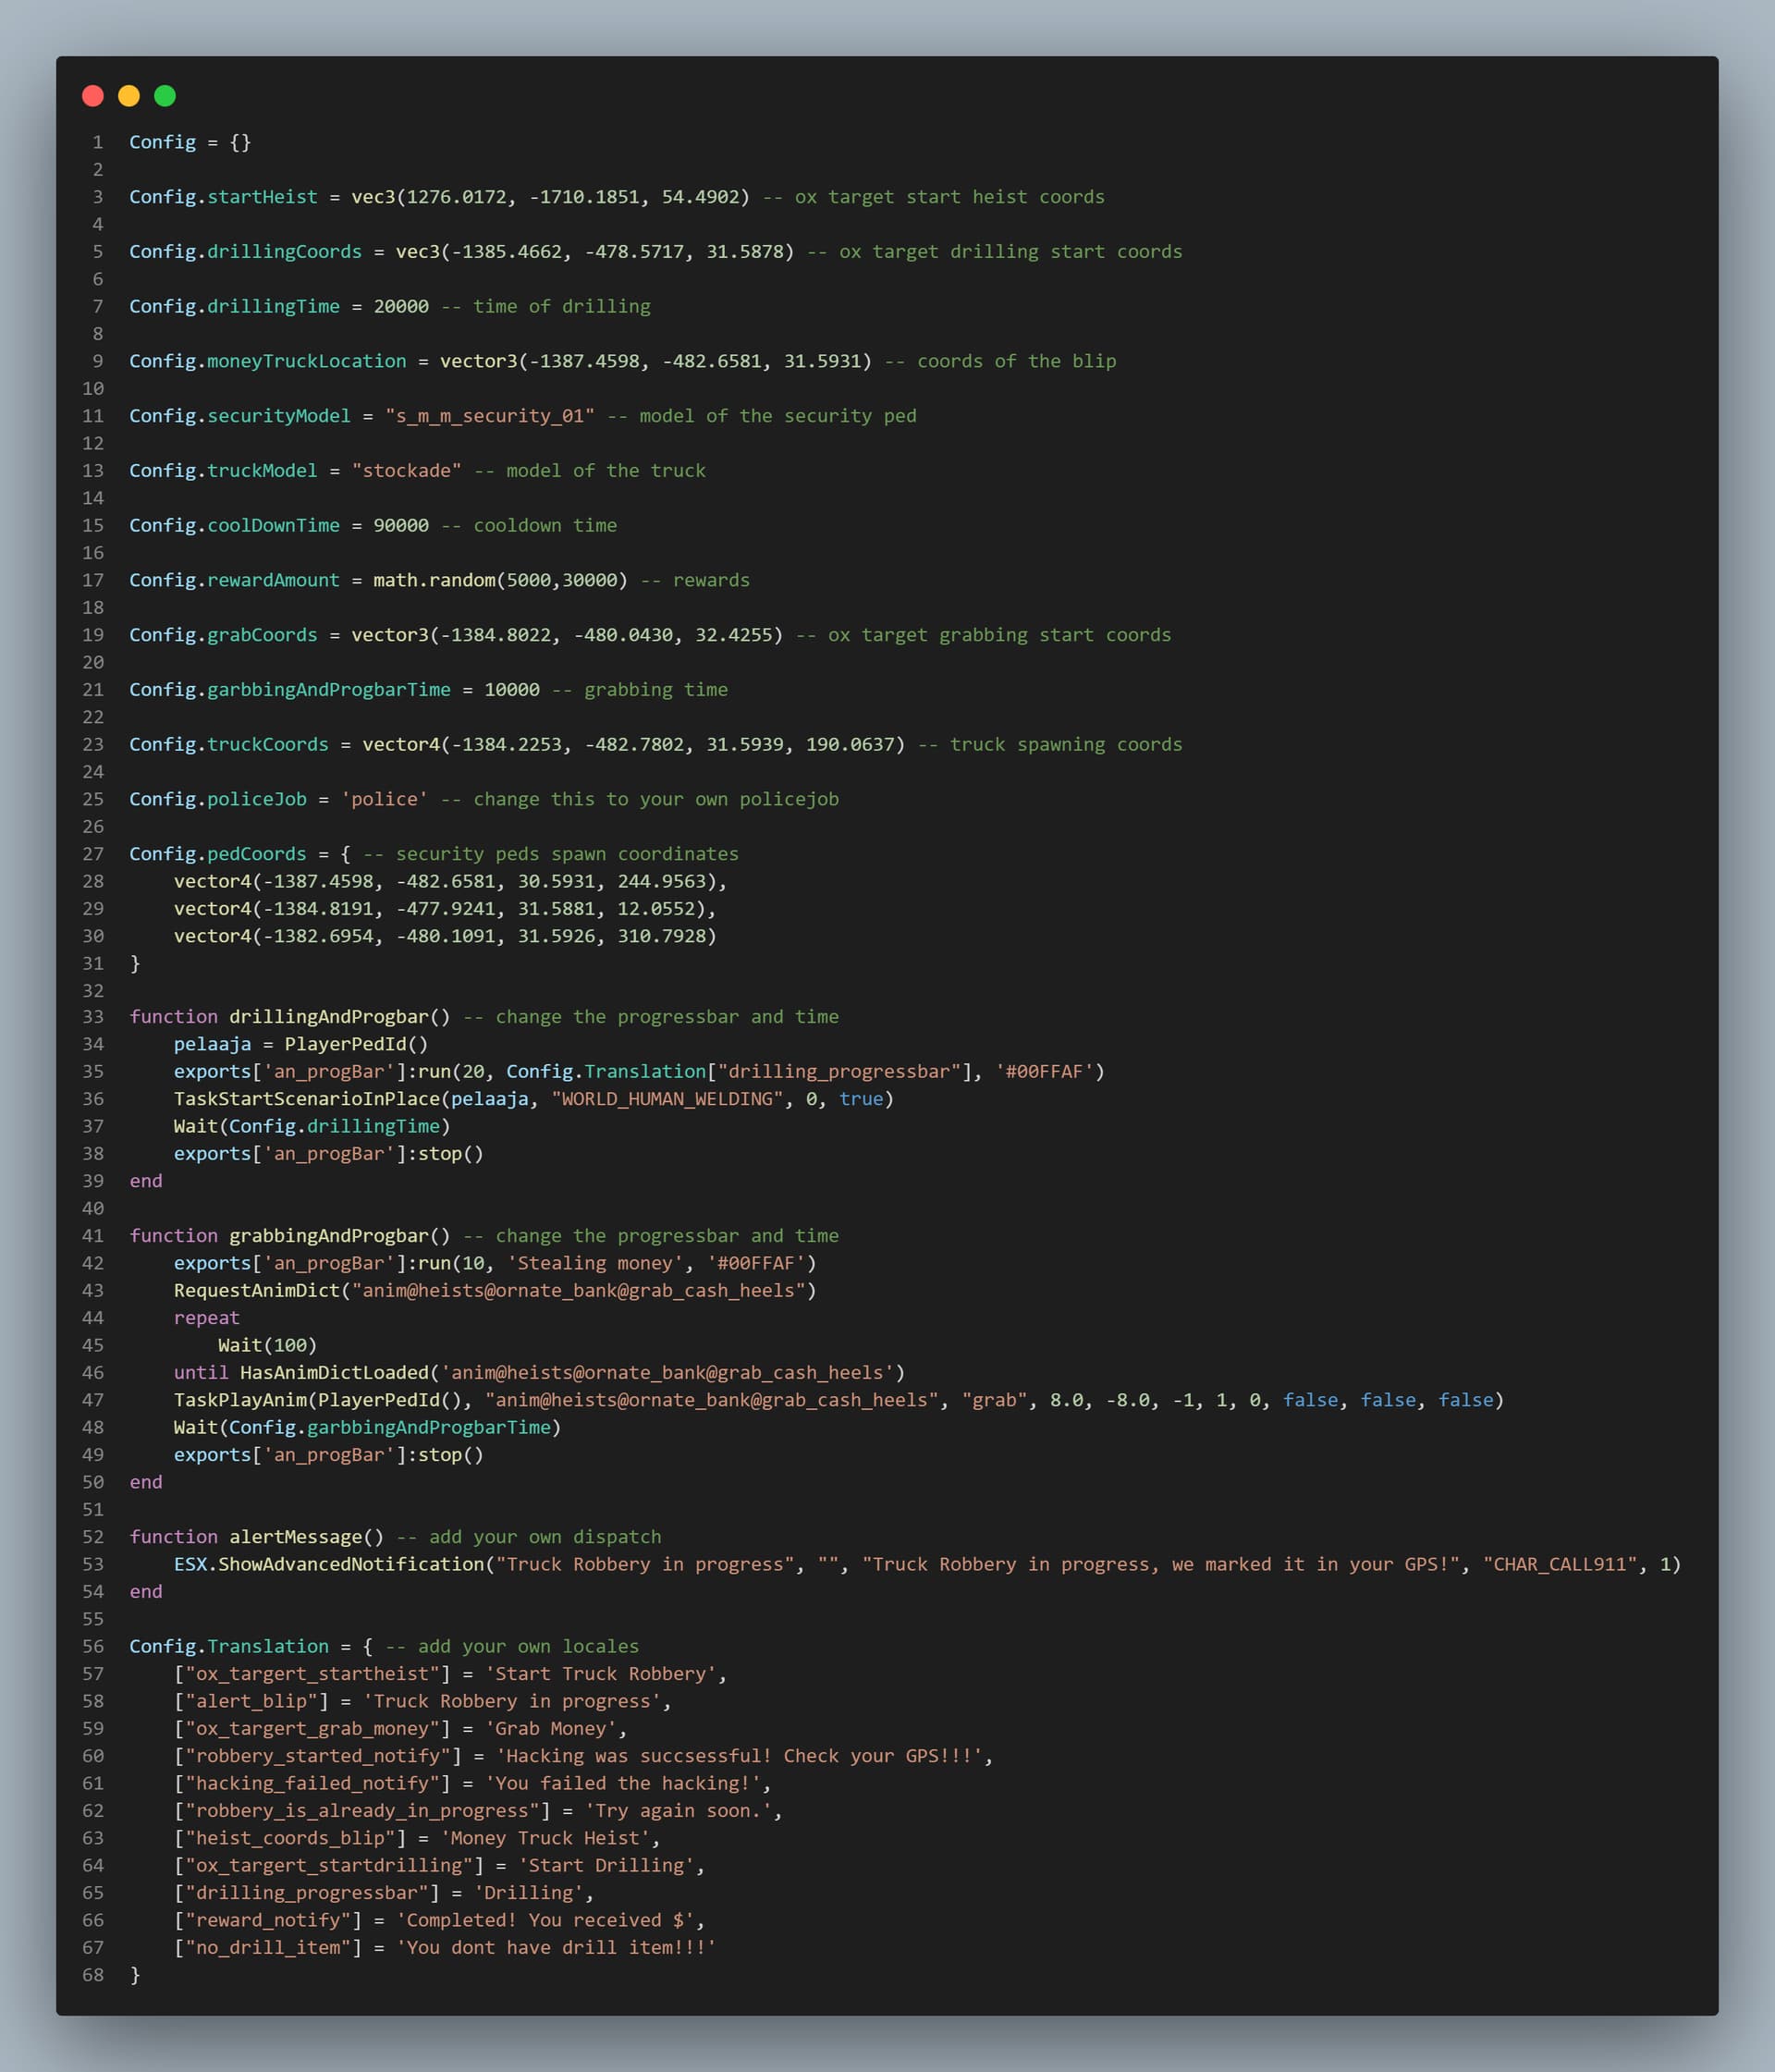This screenshot has height=2072, width=1775.
Task: Click the closing brace on line 68
Action: (135, 1975)
